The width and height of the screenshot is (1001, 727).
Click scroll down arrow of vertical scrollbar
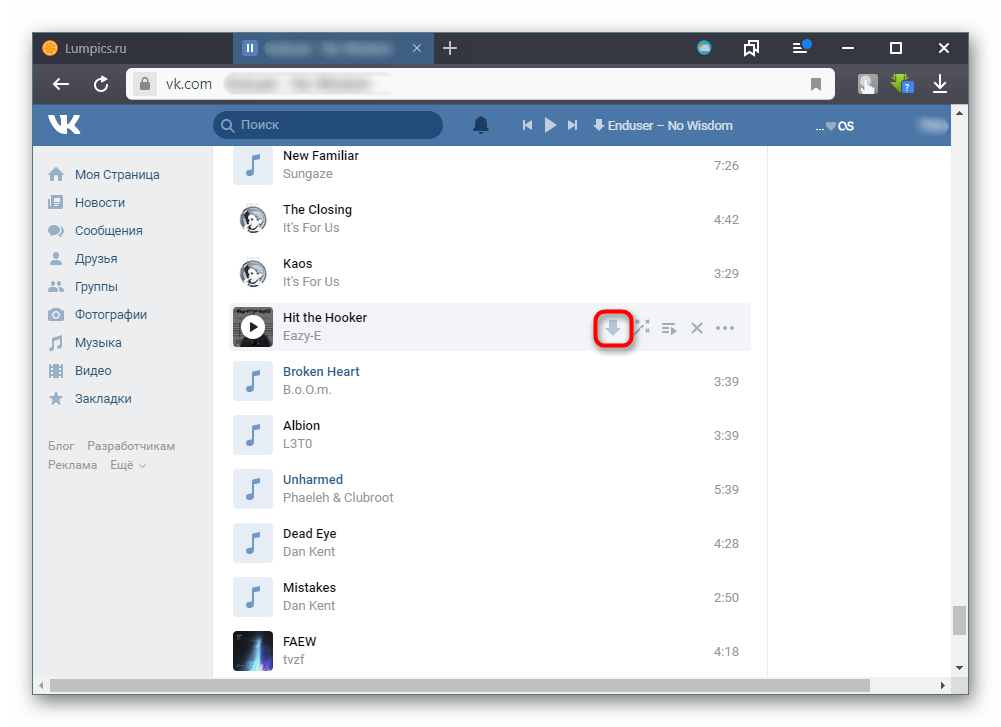[960, 668]
